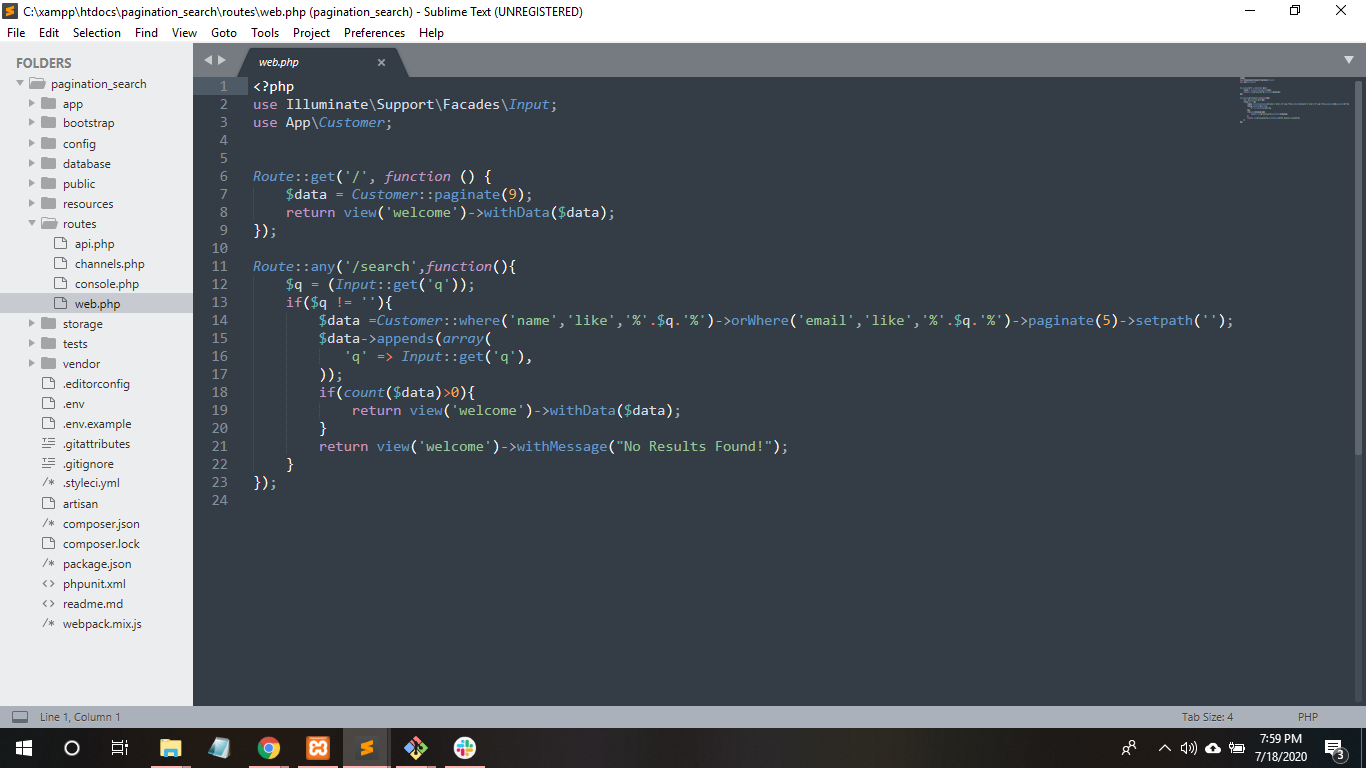This screenshot has height=768, width=1366.
Task: Open Slack from the taskbar
Action: tap(465, 748)
